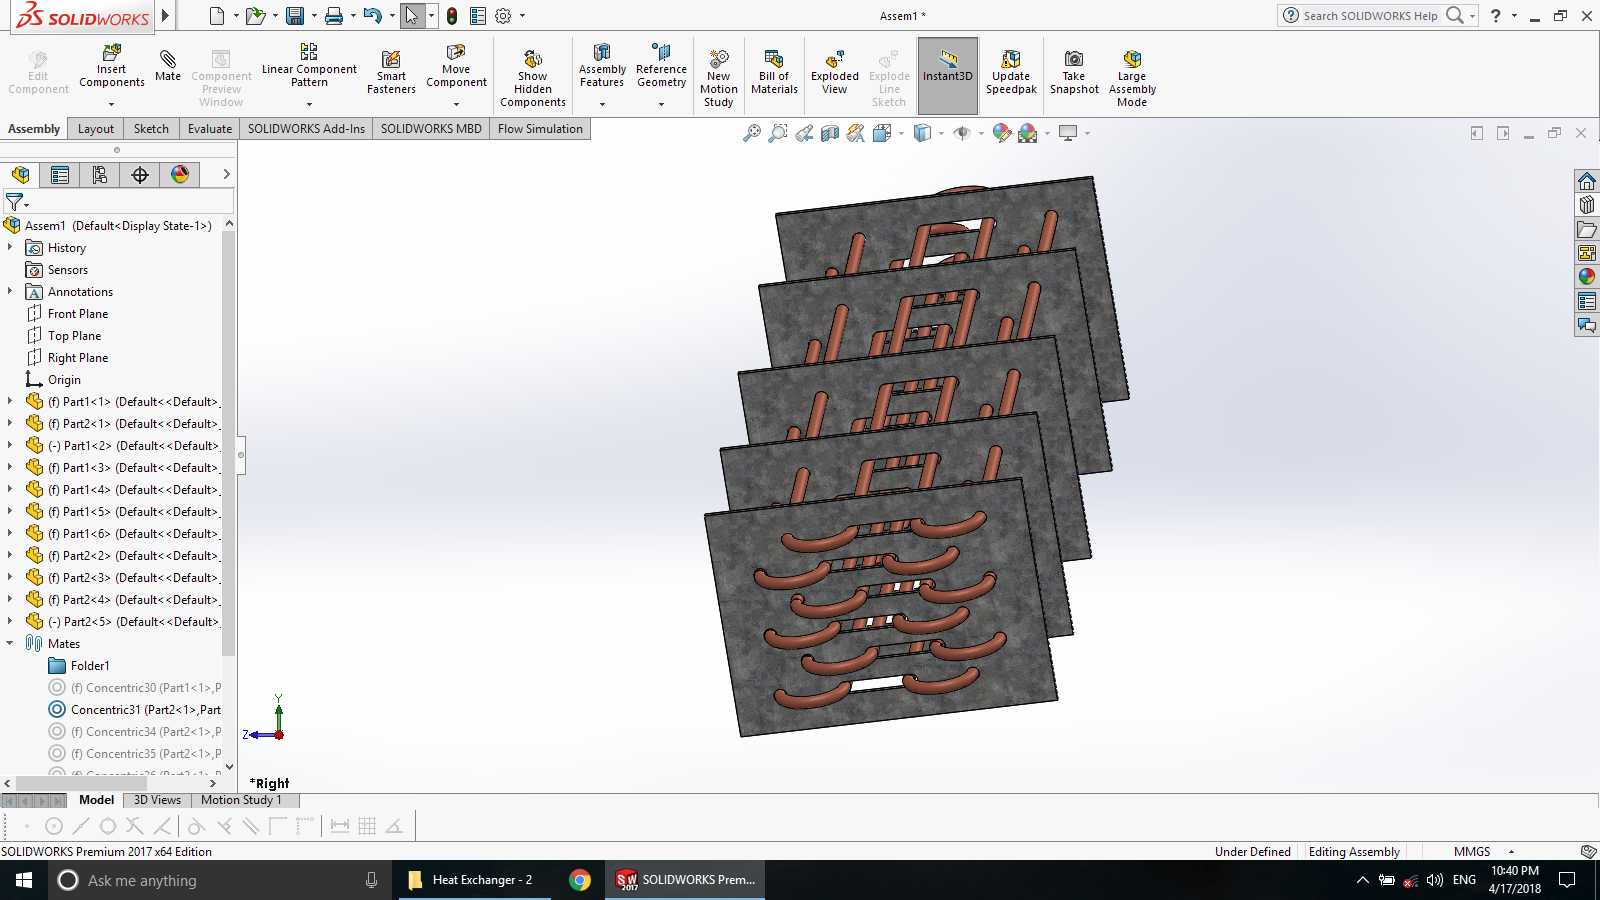Click the Zoom to Area icon
This screenshot has height=900, width=1600.
tap(778, 133)
